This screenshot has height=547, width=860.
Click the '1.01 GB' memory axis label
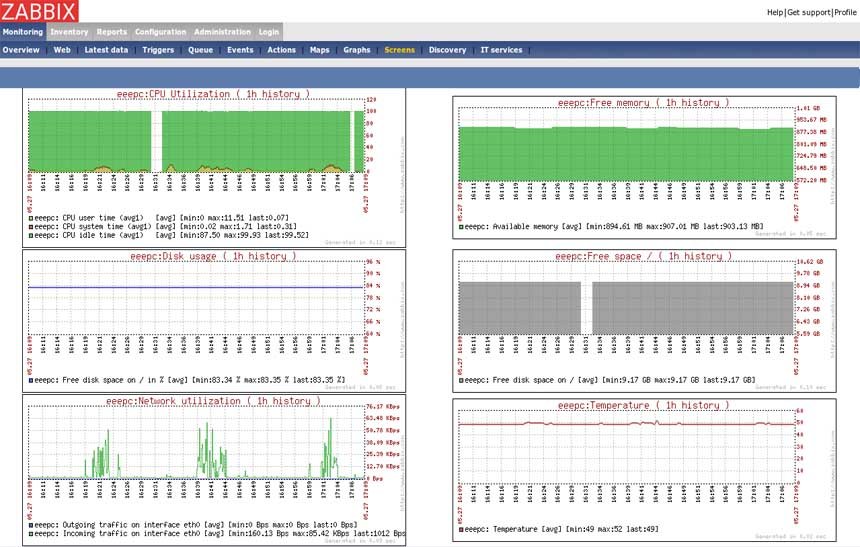pyautogui.click(x=808, y=108)
